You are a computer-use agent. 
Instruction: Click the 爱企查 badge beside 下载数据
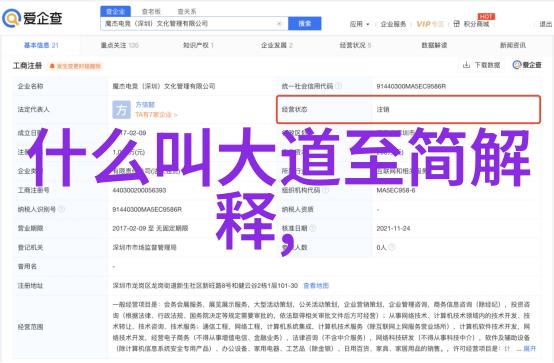click(527, 65)
